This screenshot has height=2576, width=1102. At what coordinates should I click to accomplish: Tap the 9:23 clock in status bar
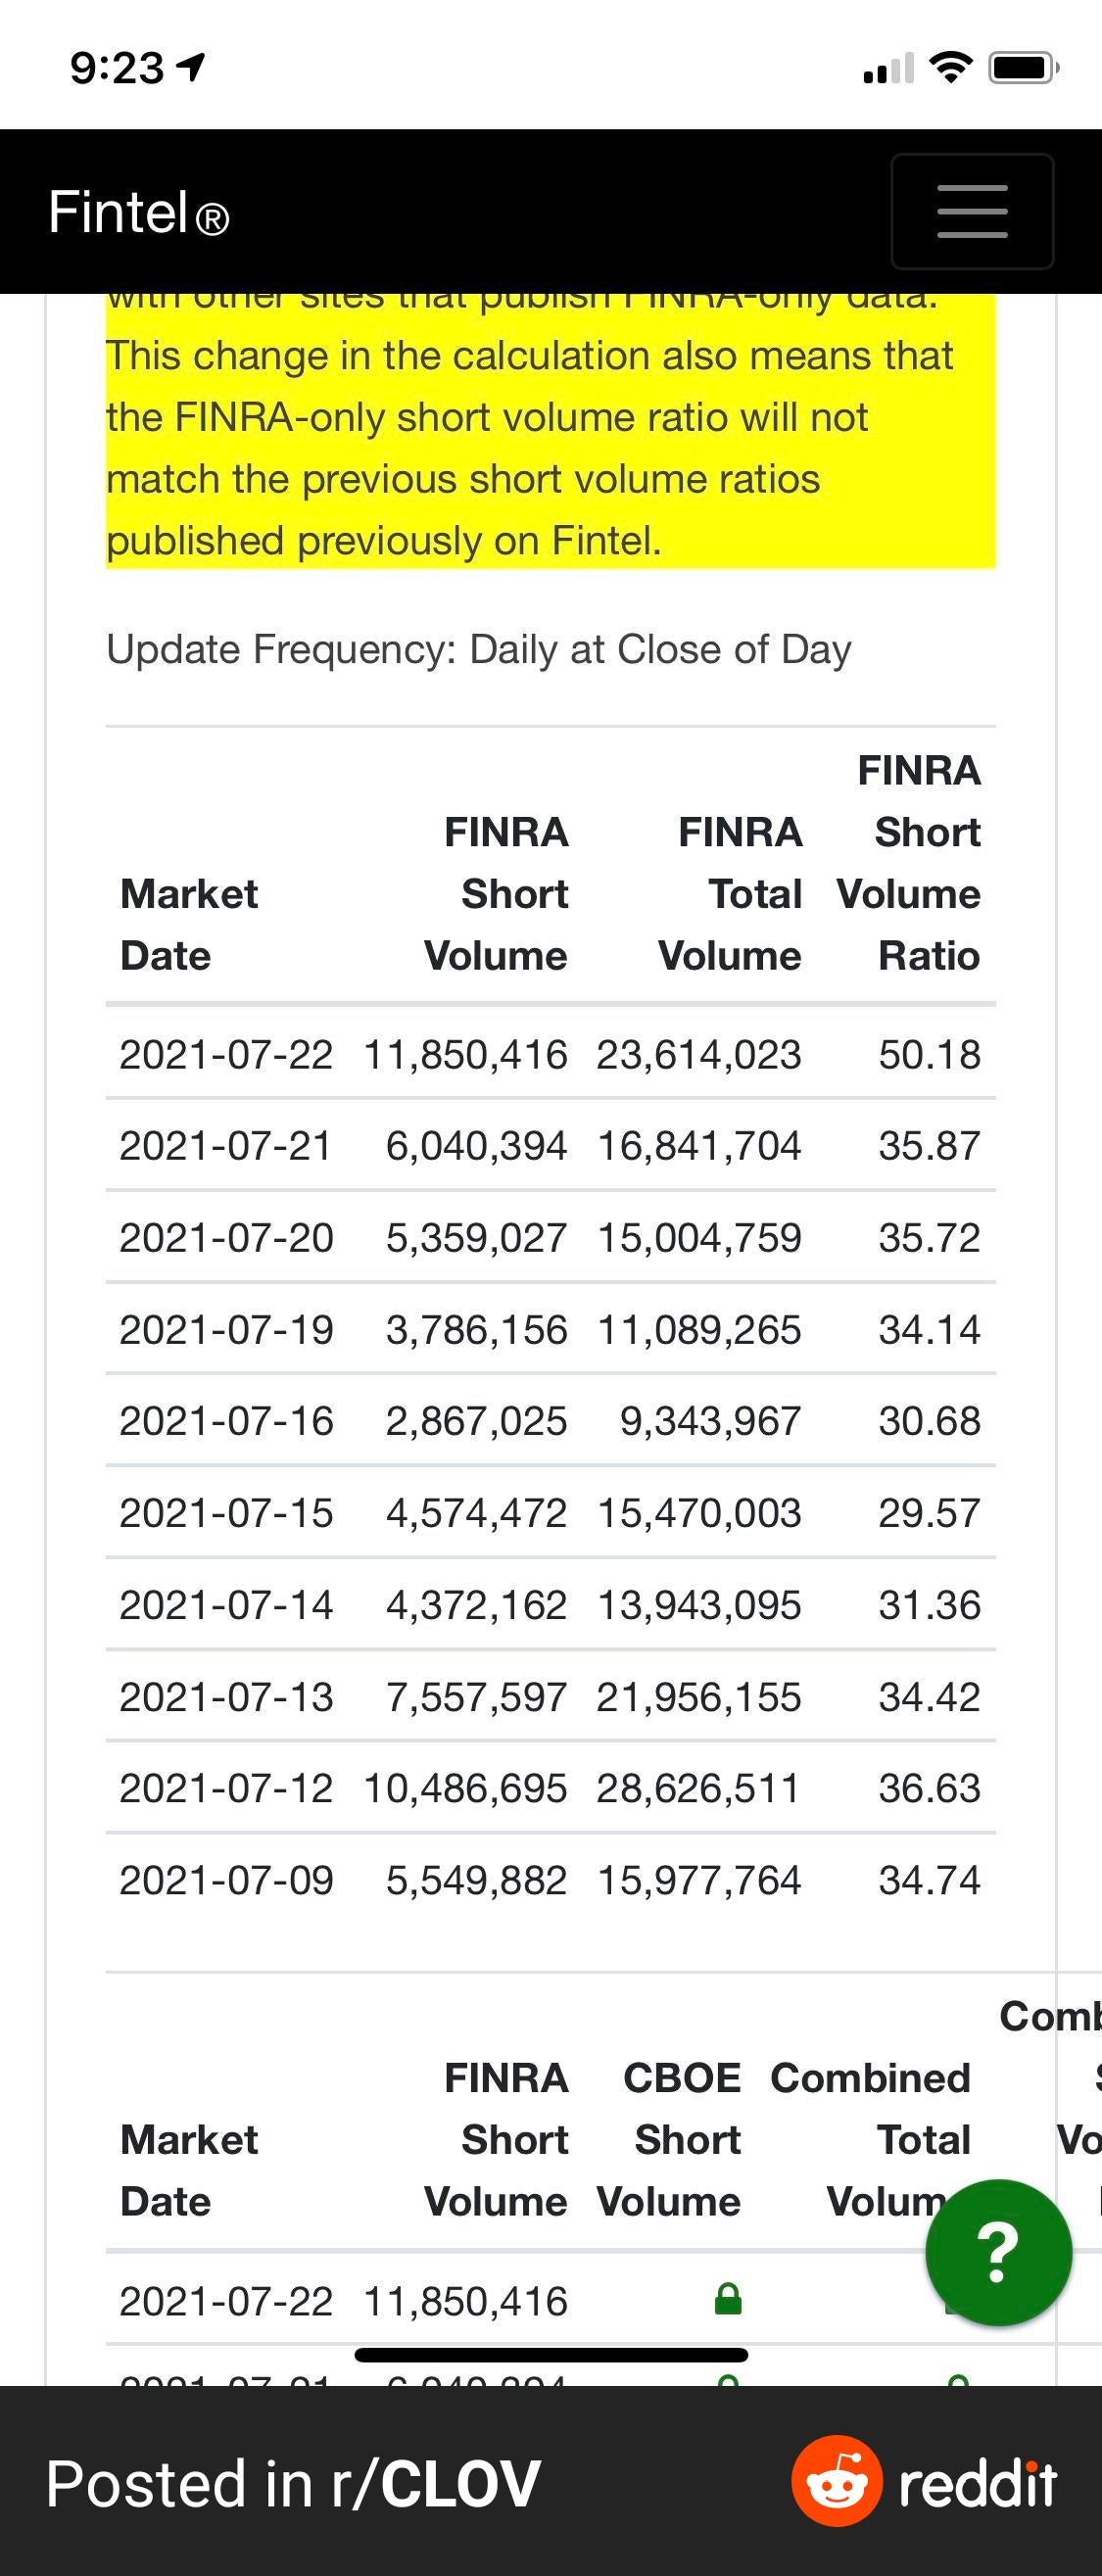(x=117, y=68)
